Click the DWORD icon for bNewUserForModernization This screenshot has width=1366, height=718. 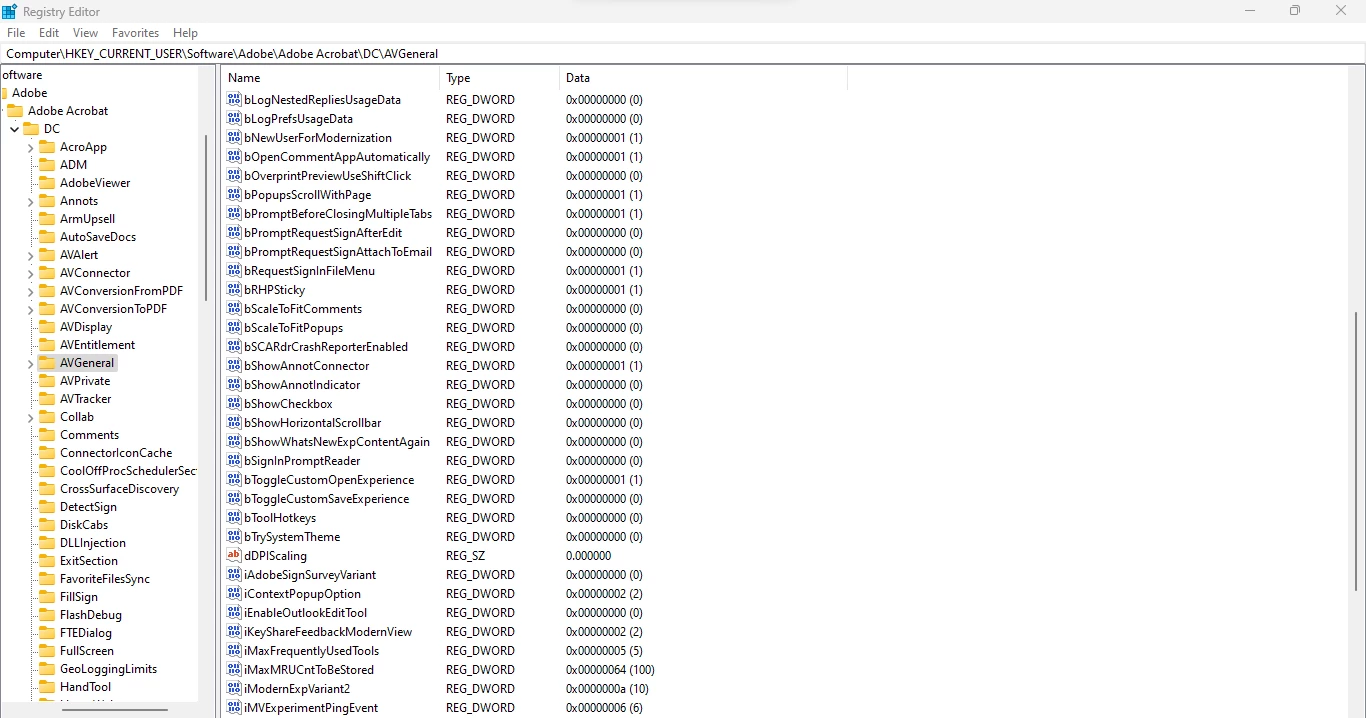234,138
